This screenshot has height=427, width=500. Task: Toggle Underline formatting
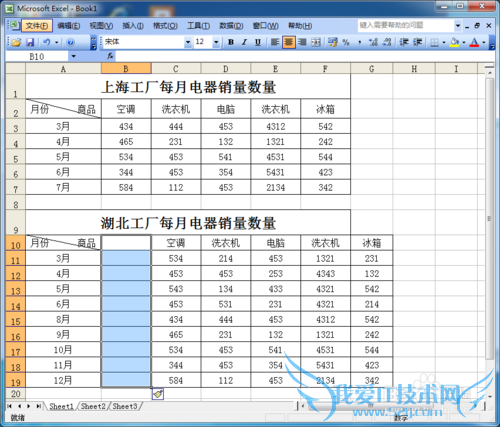coord(258,42)
